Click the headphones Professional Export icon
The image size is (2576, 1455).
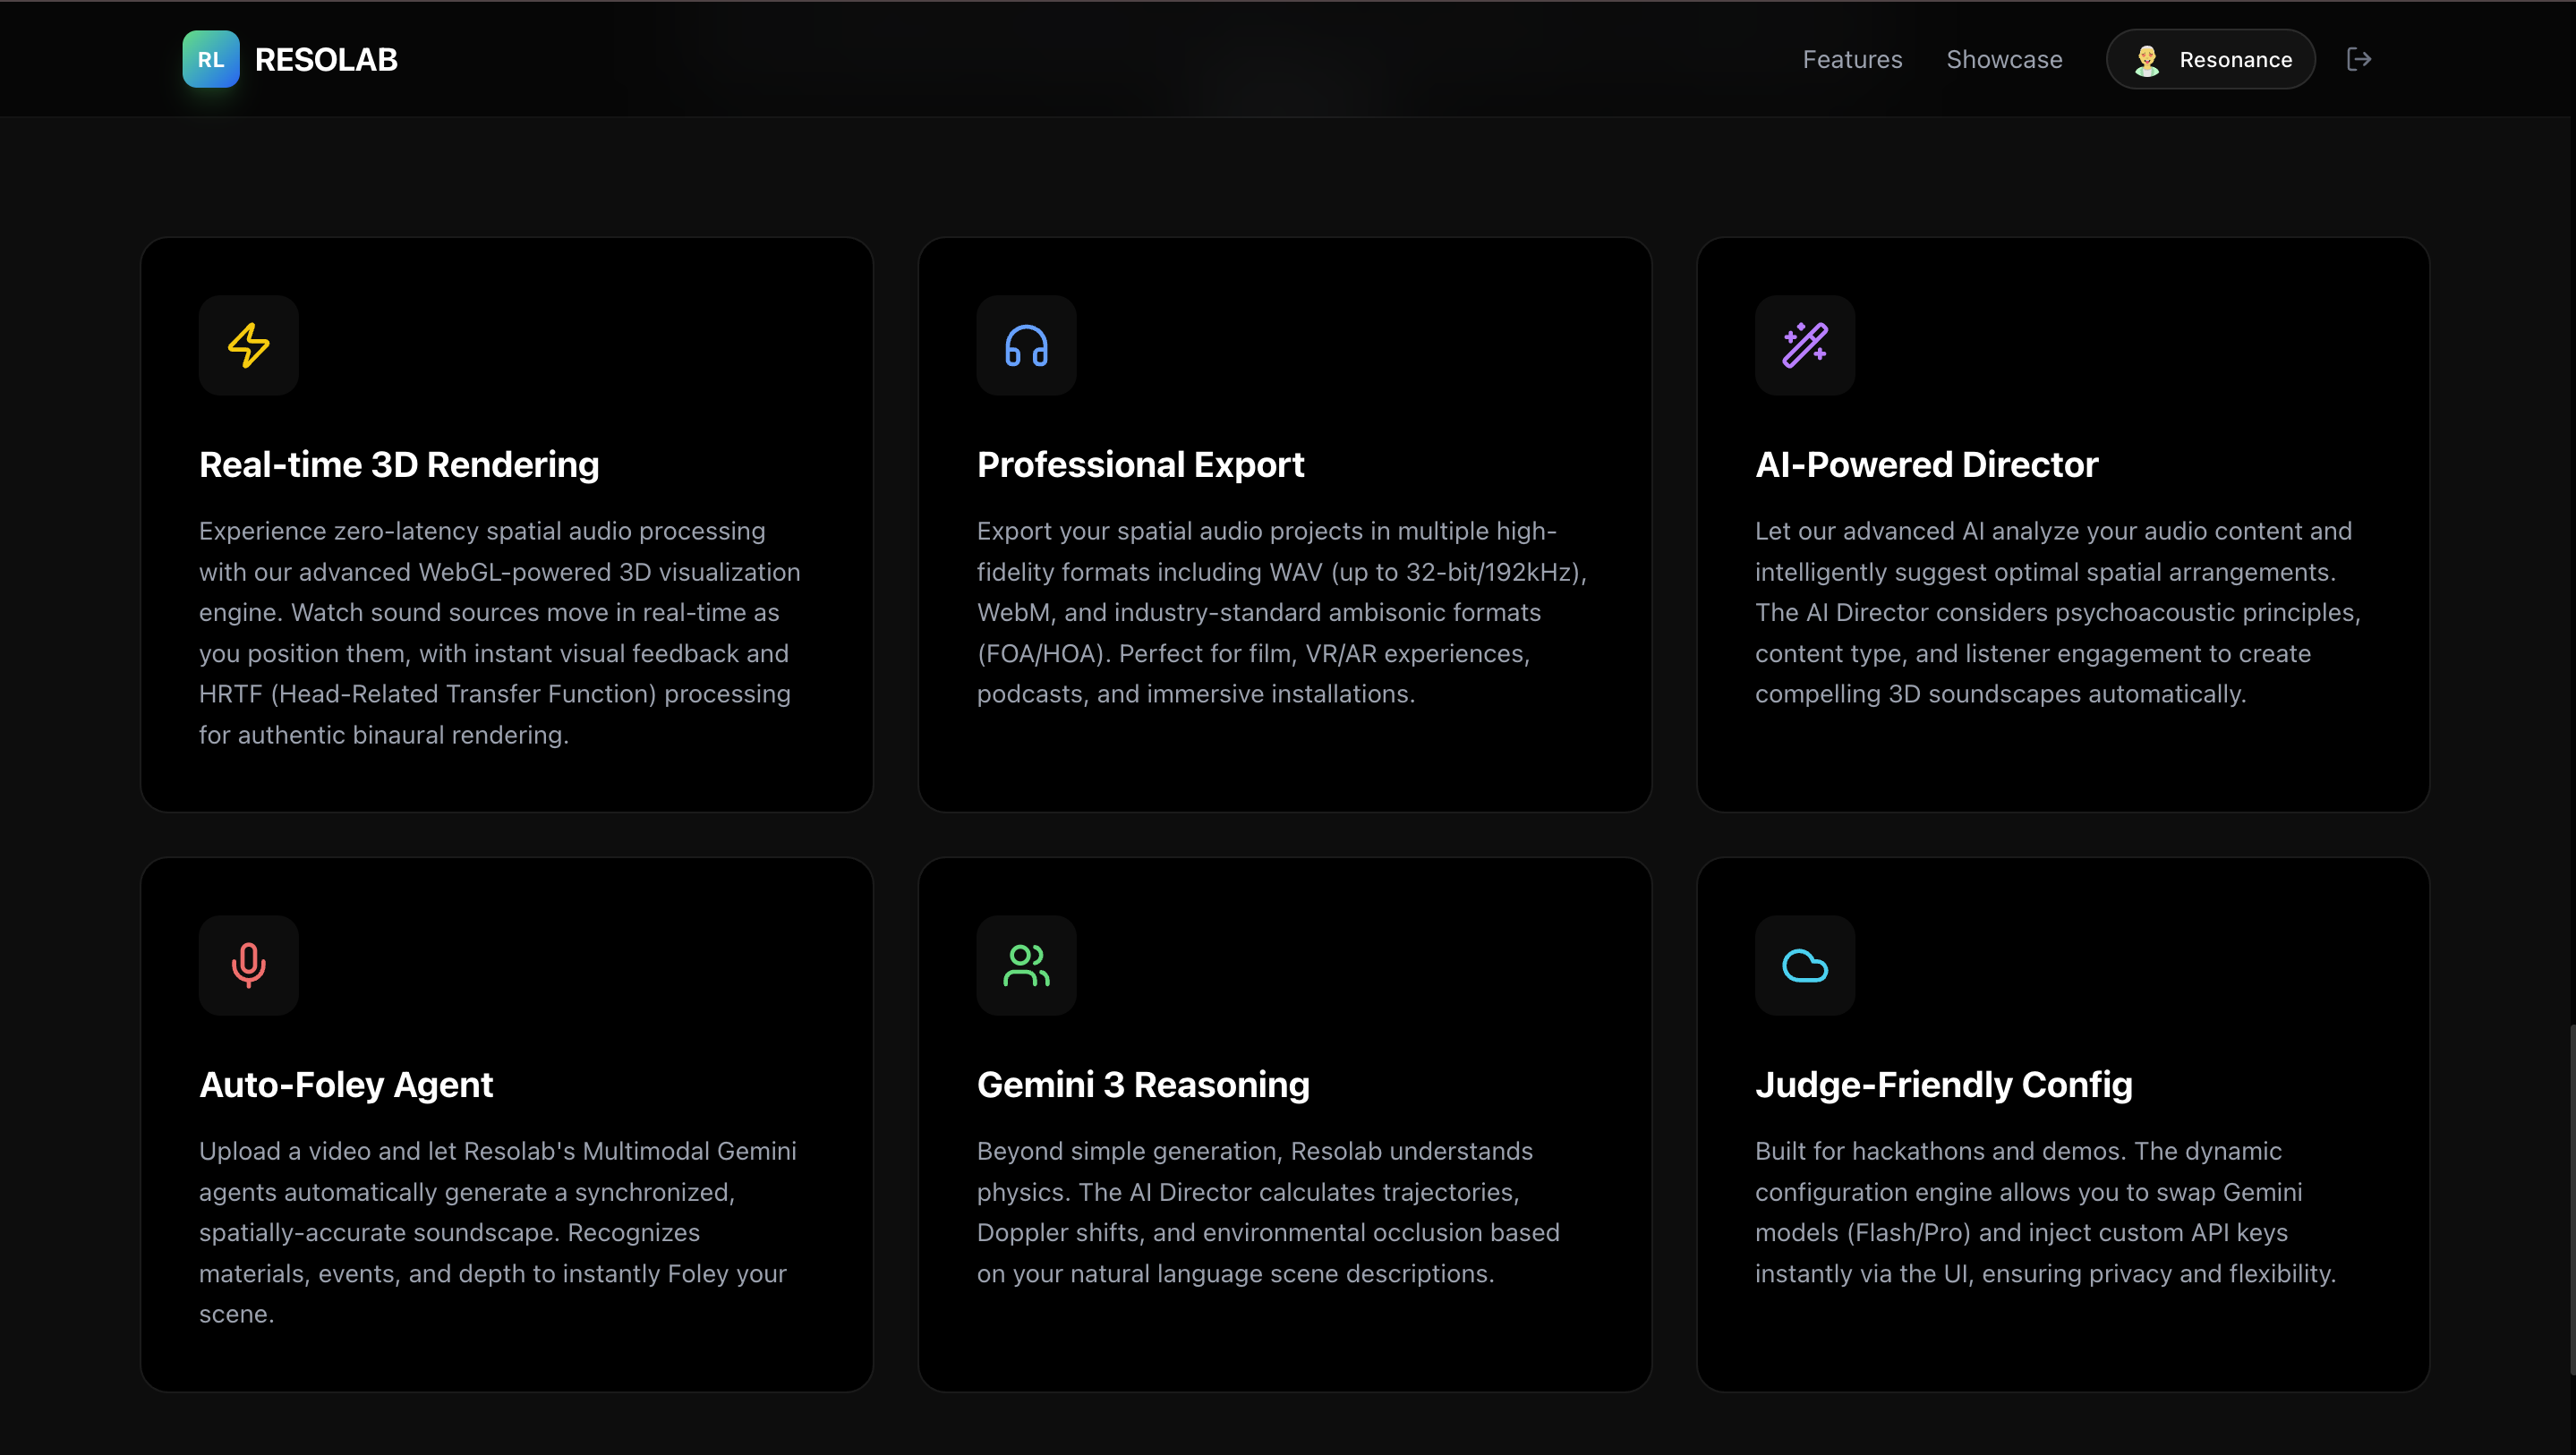click(x=1026, y=345)
